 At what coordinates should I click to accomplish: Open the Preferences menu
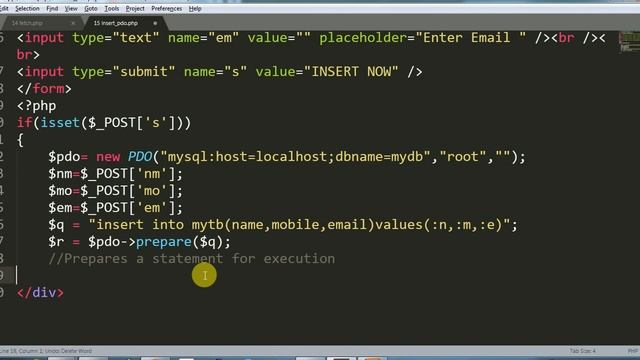[167, 9]
